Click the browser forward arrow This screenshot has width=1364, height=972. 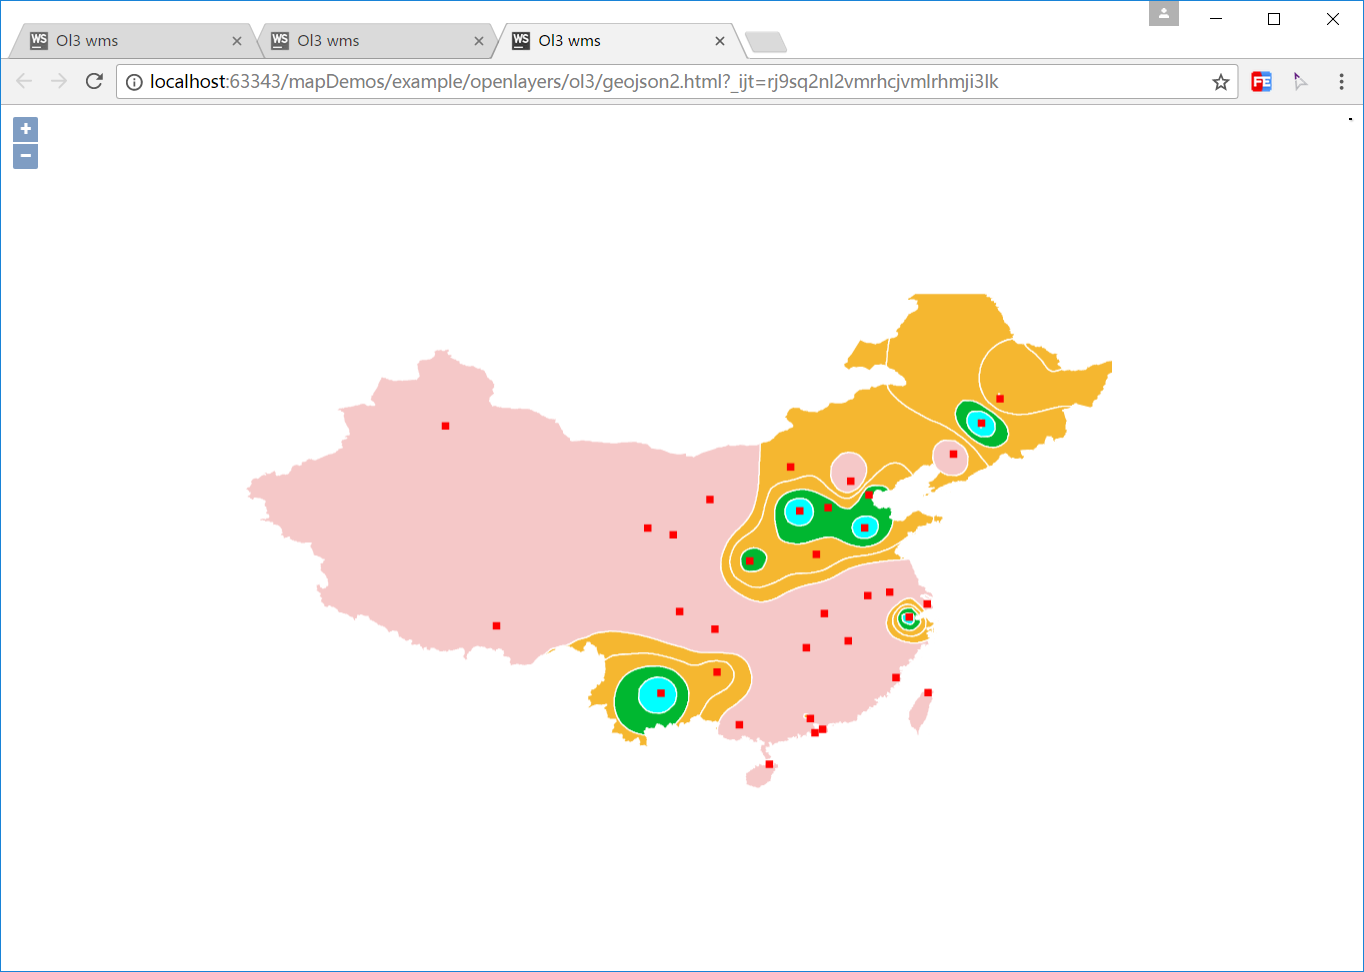[58, 81]
